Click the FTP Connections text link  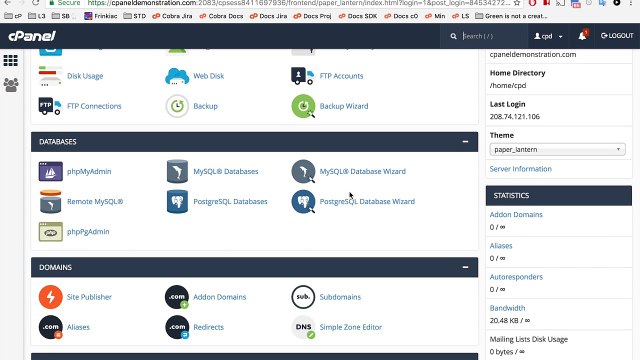click(94, 106)
